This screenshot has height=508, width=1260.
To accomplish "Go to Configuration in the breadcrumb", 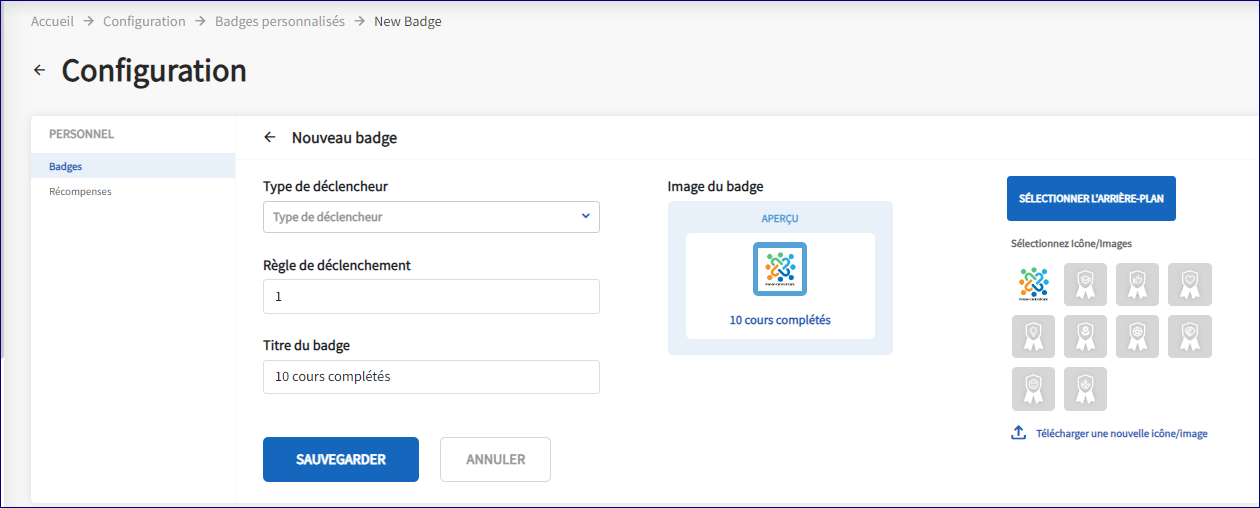I will [x=144, y=21].
